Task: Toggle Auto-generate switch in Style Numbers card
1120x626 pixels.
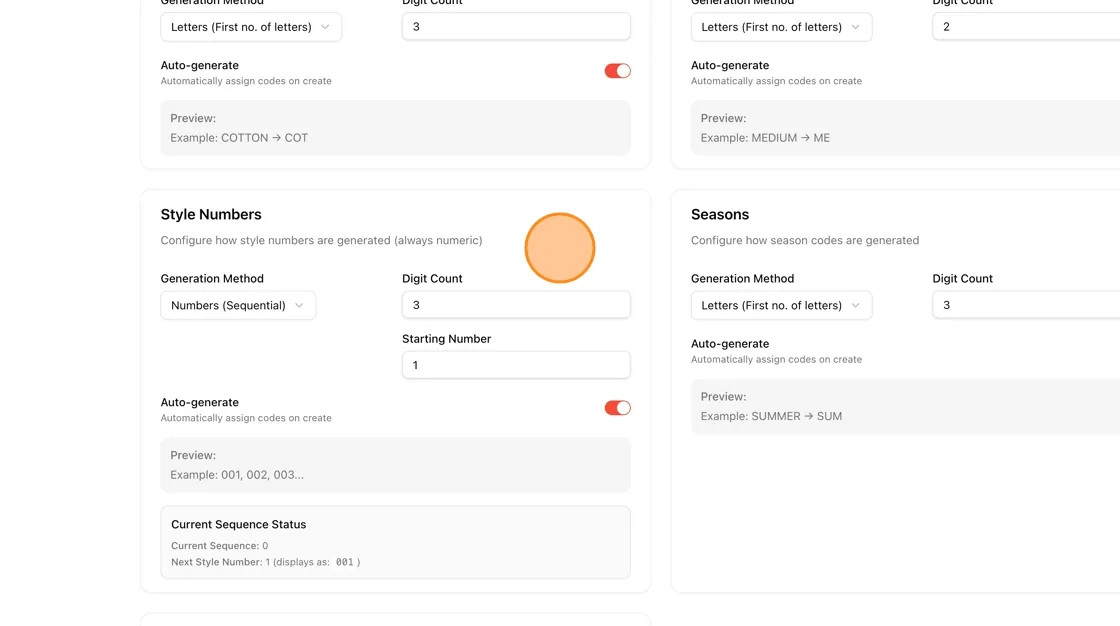Action: click(617, 408)
